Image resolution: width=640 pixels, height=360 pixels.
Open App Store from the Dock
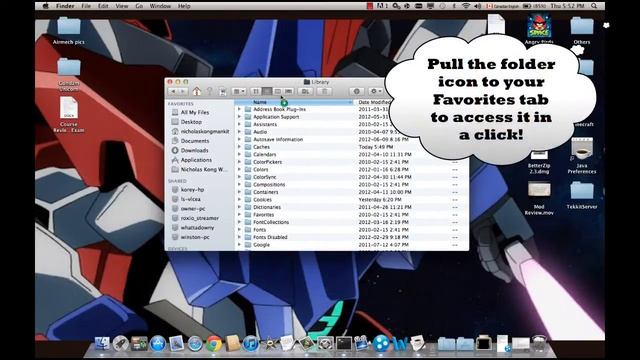pos(158,344)
